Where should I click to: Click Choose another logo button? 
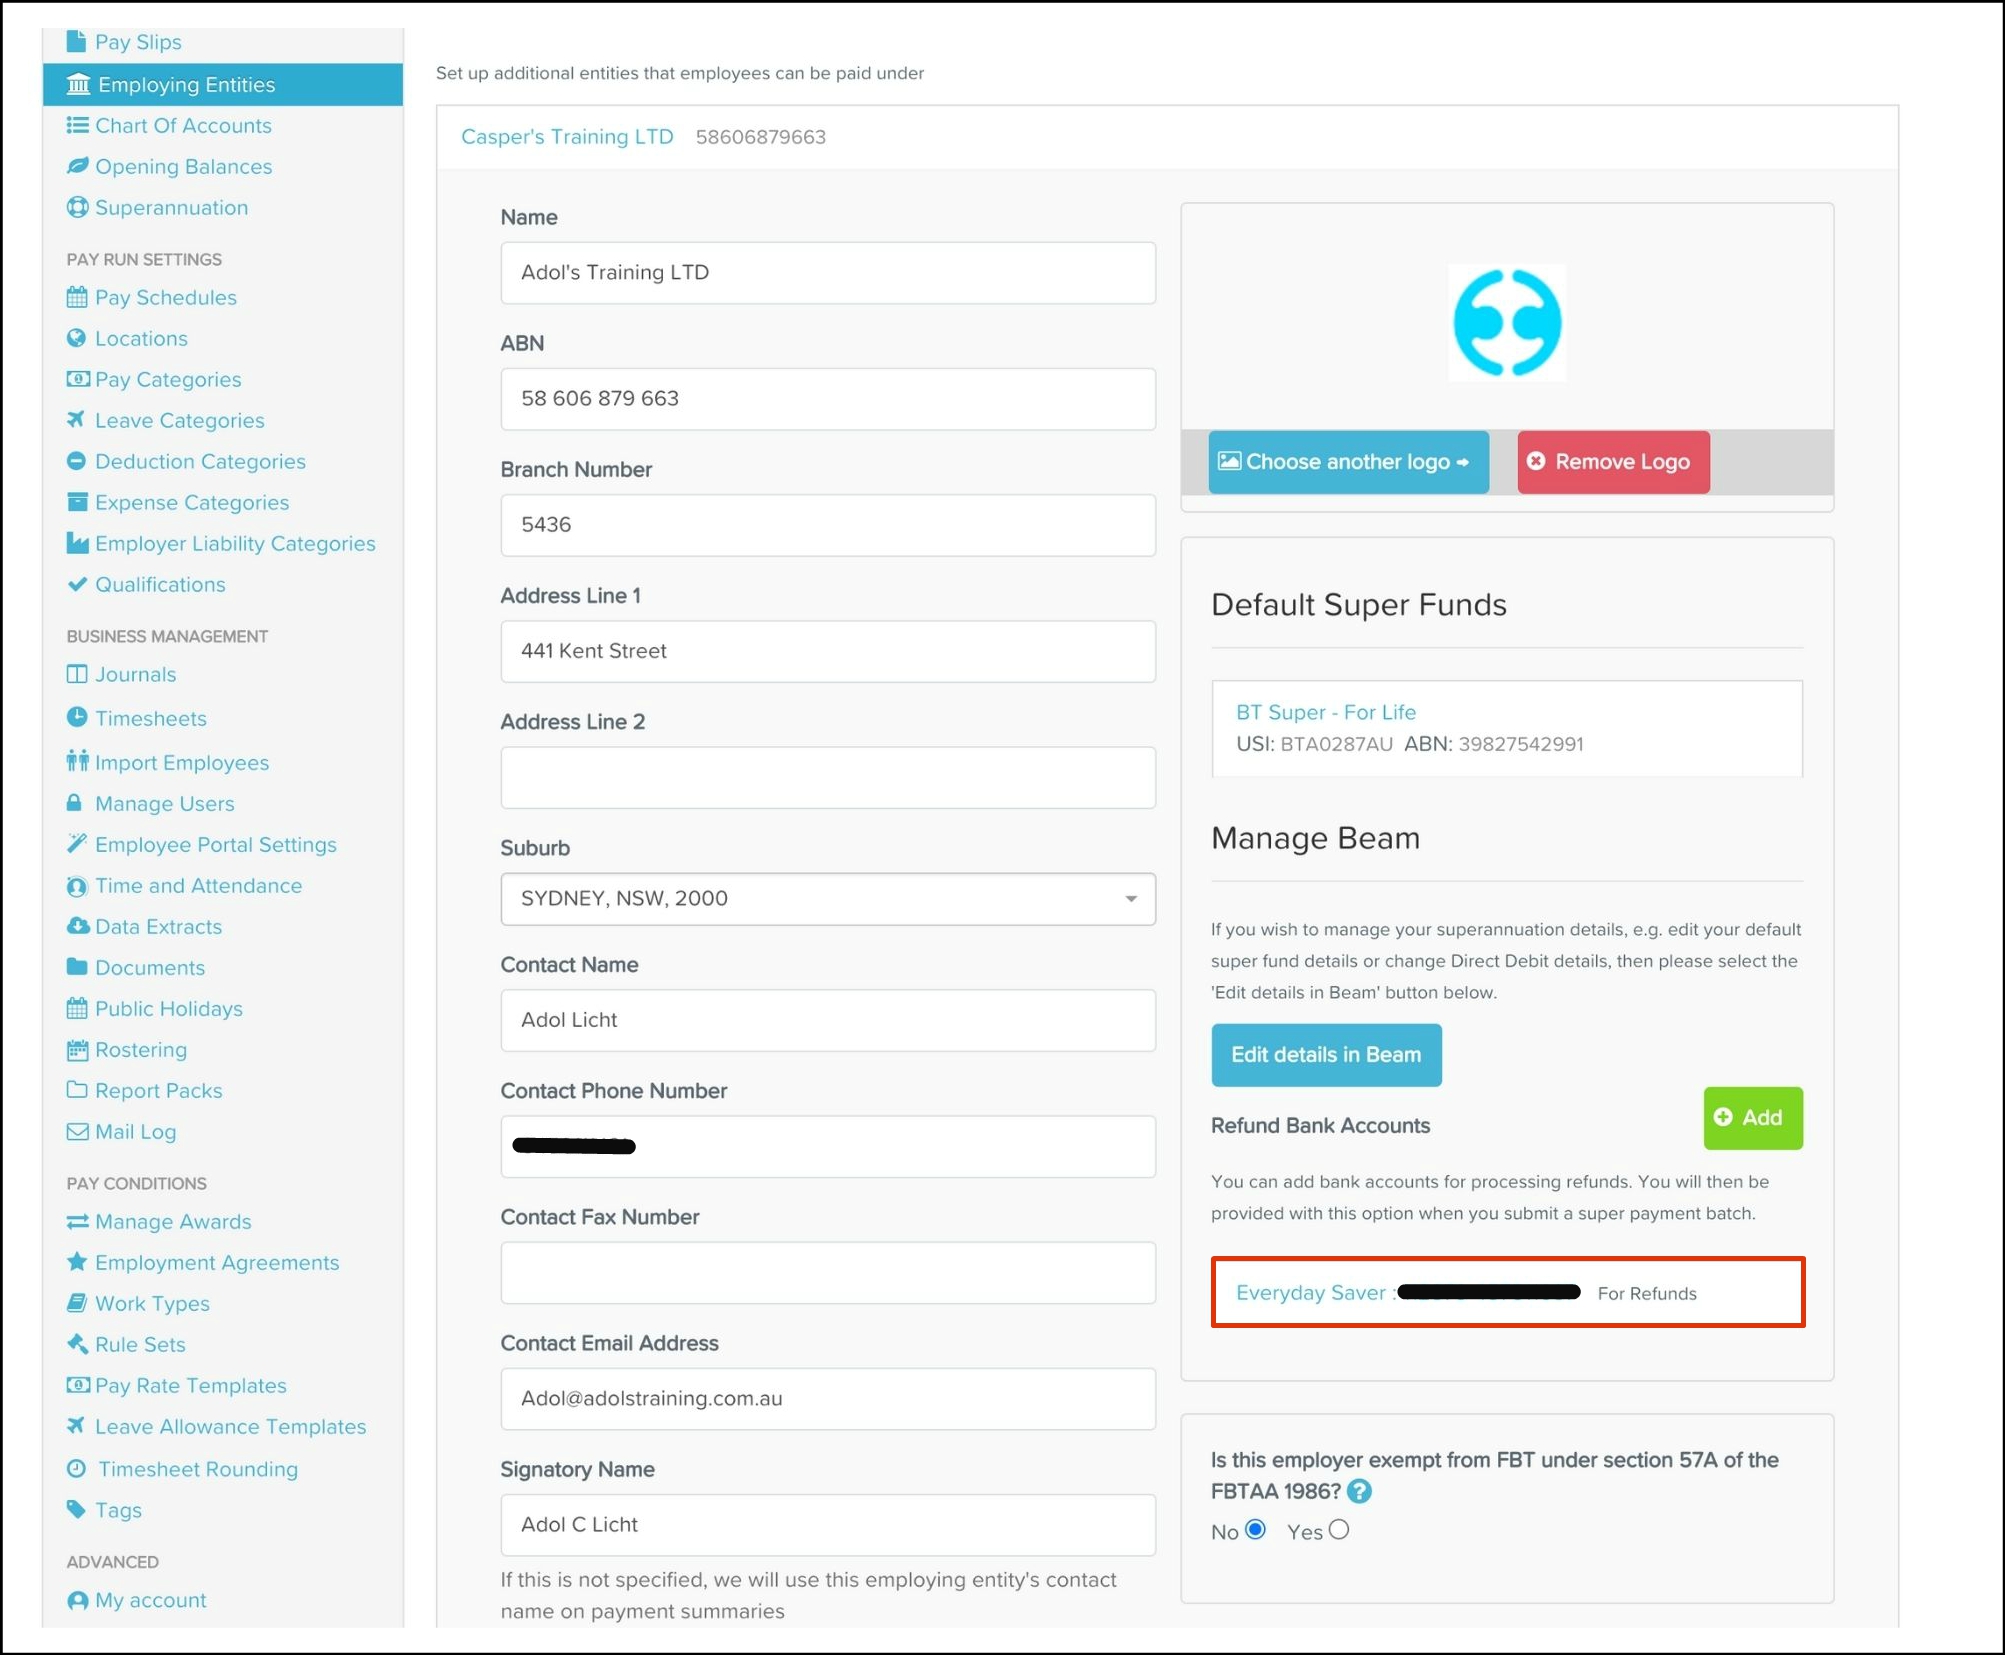pos(1347,462)
